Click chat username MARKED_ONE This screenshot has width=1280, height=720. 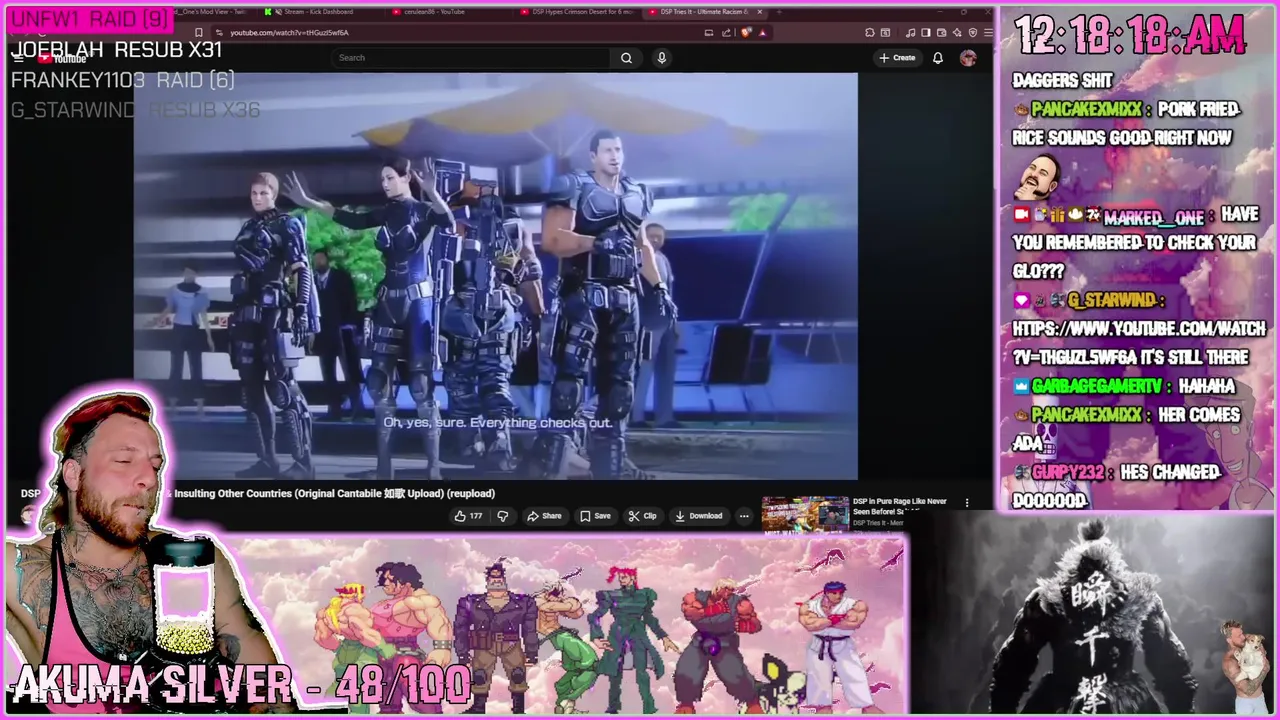click(x=1154, y=216)
